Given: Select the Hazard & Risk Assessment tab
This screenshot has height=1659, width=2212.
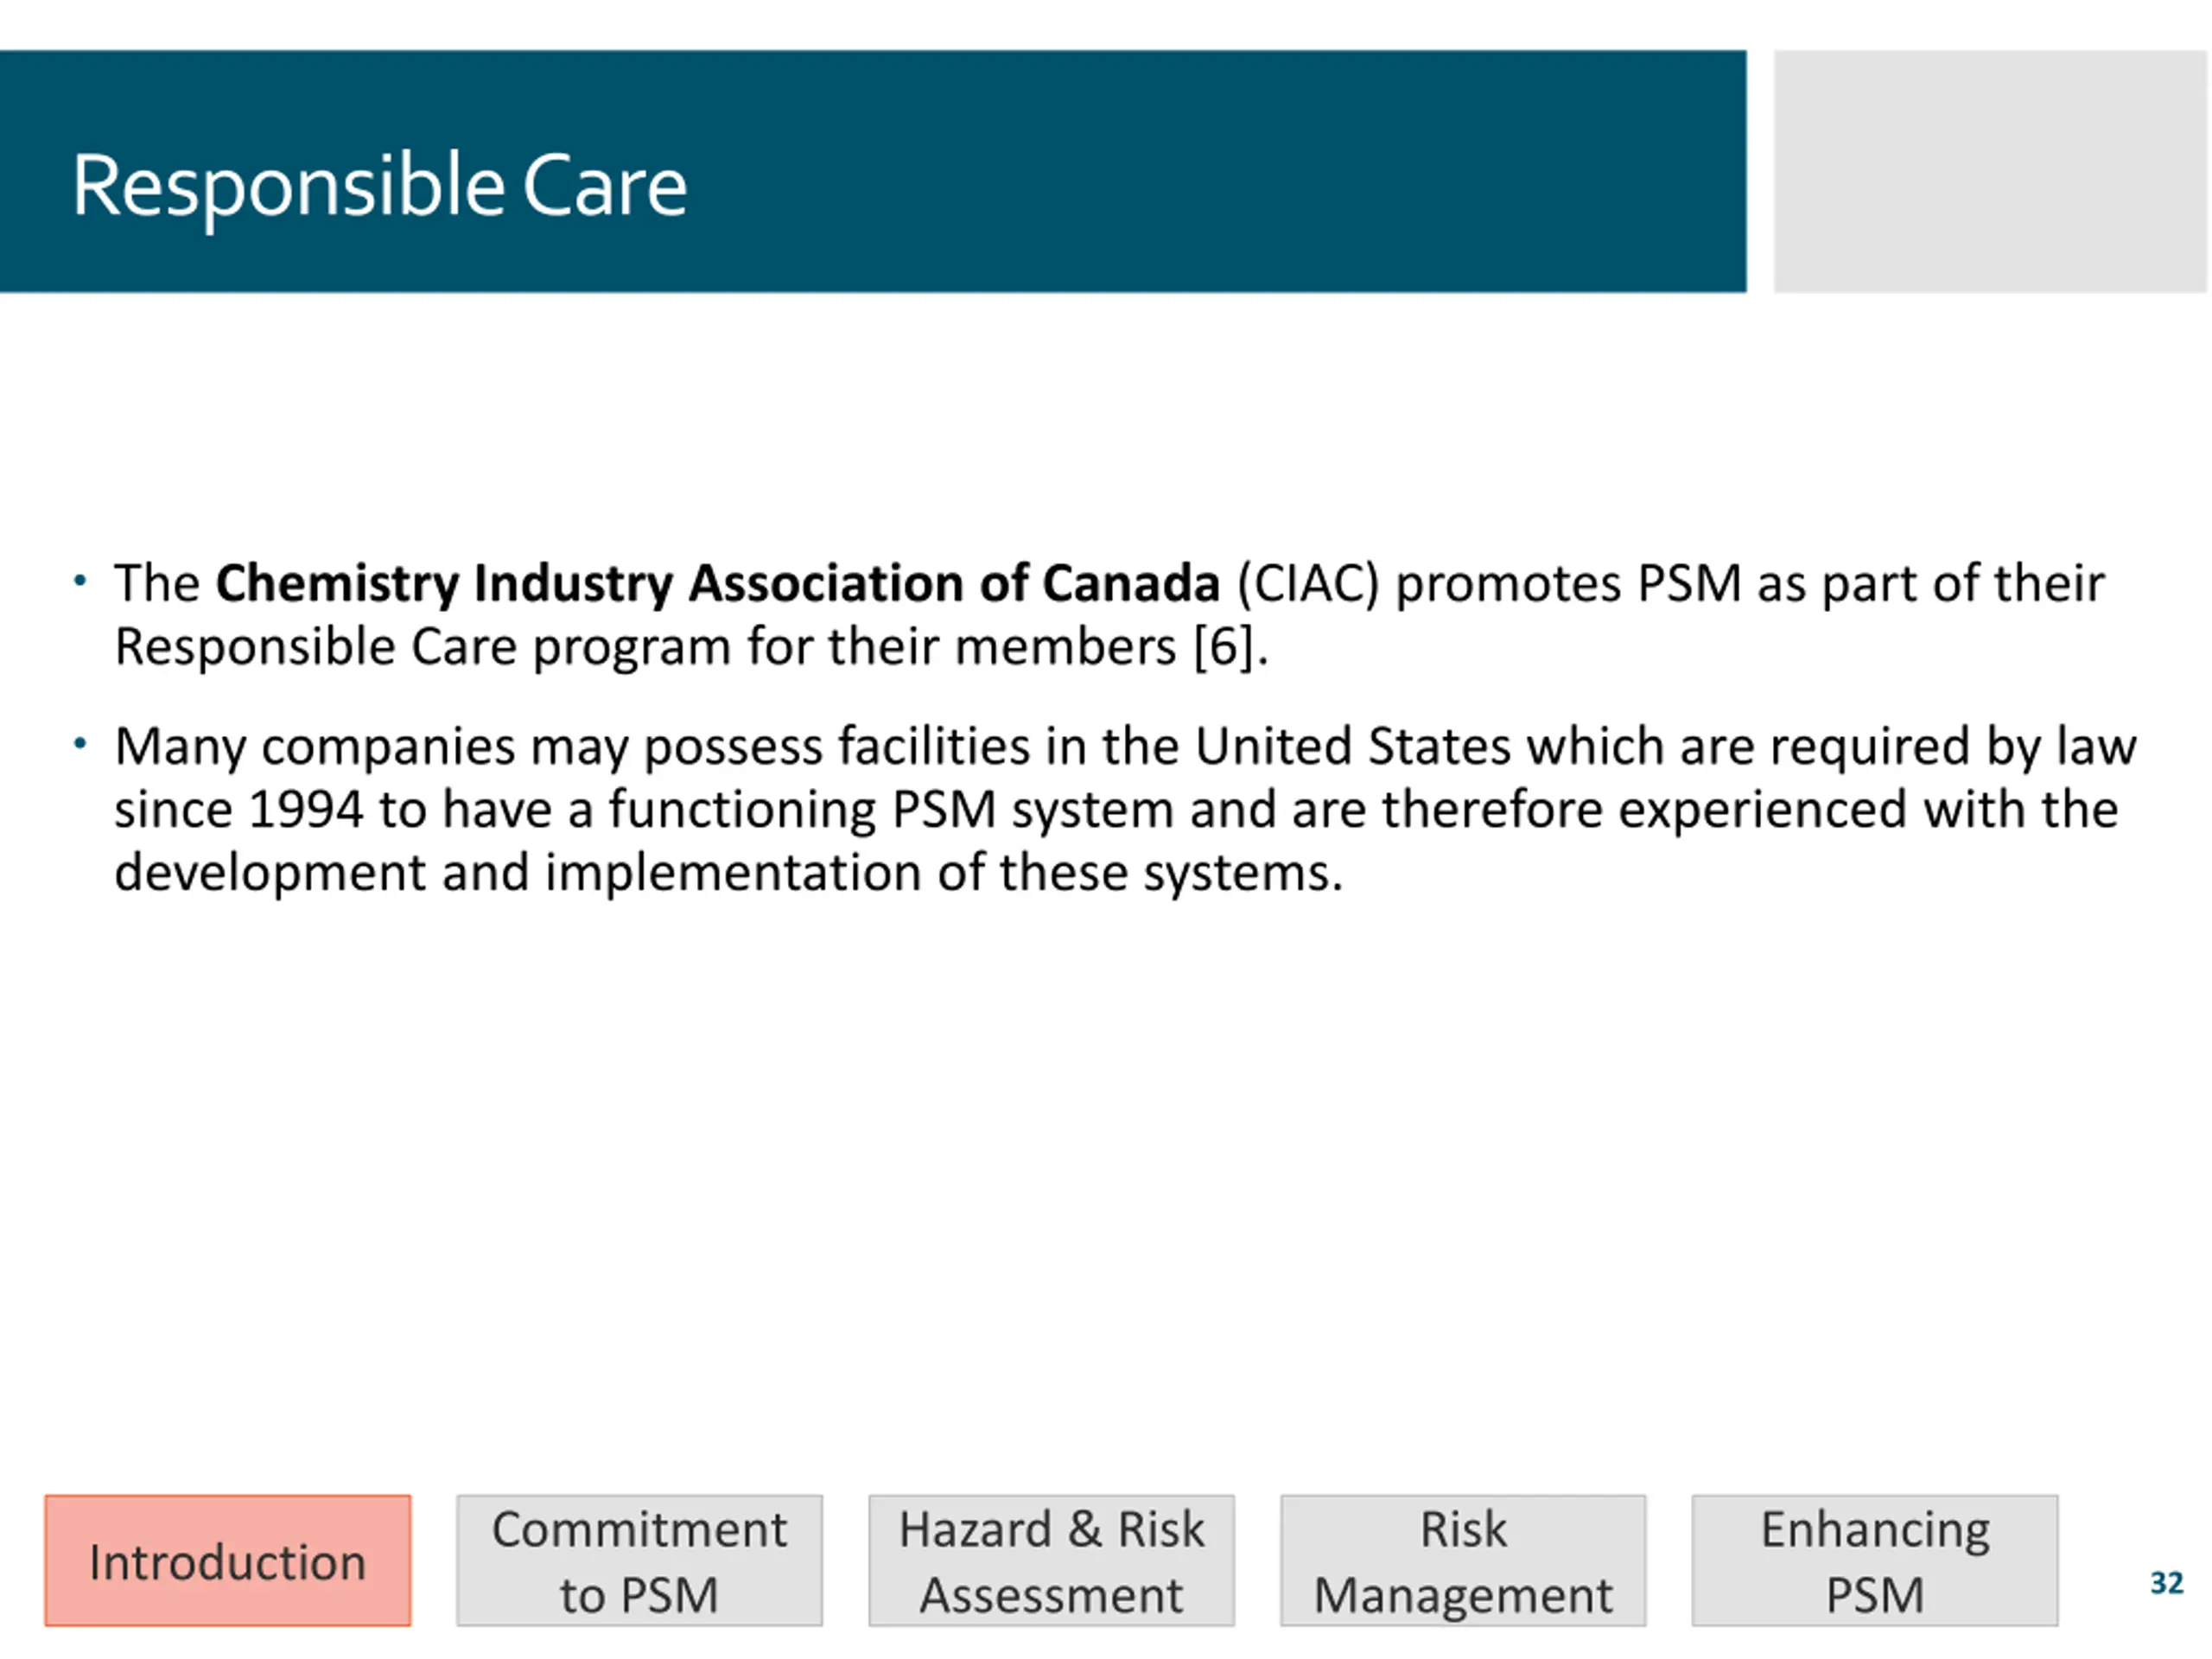Looking at the screenshot, I should (1051, 1561).
